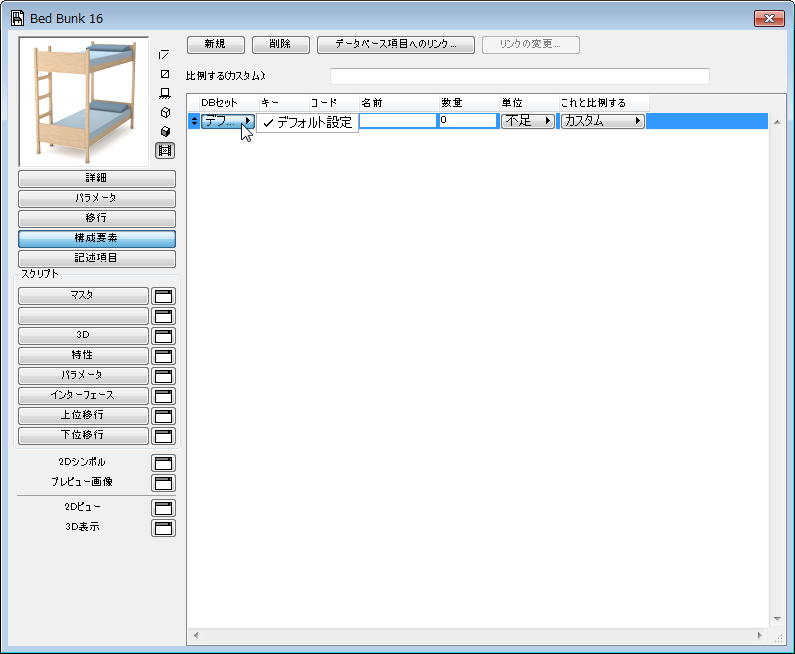Viewport: 795px width, 654px height.
Task: Select the 2D symbol preview icon
Action: [164, 55]
